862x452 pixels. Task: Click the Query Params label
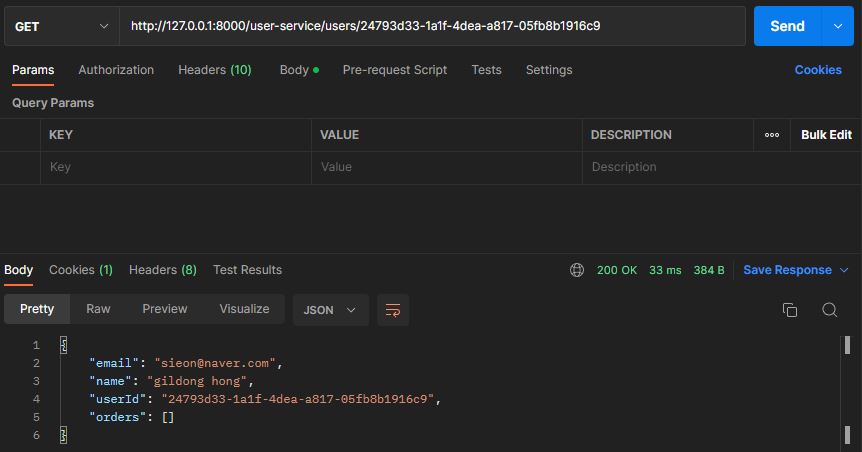53,103
